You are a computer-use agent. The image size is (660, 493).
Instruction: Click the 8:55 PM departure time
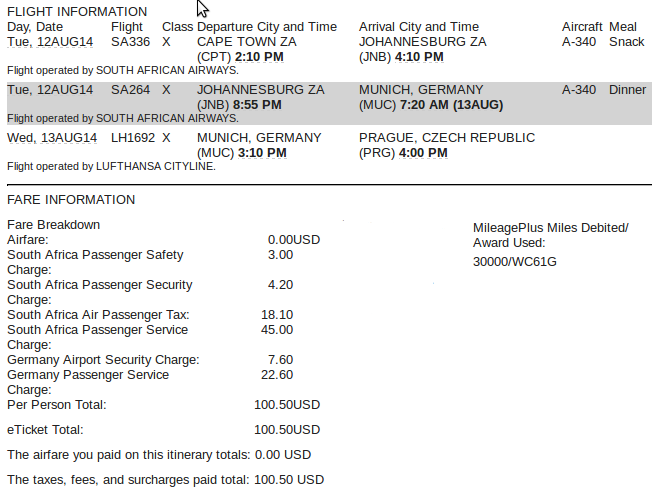click(x=257, y=105)
